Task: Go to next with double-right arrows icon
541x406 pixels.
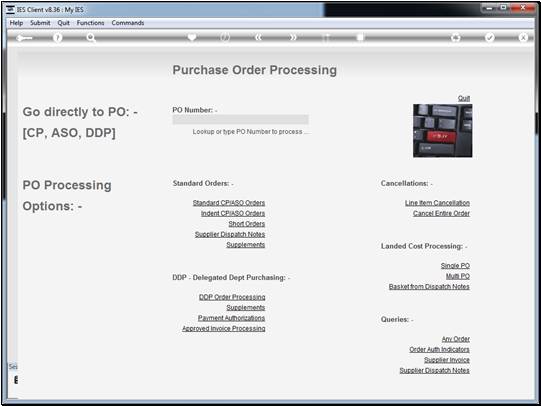Action: 293,37
